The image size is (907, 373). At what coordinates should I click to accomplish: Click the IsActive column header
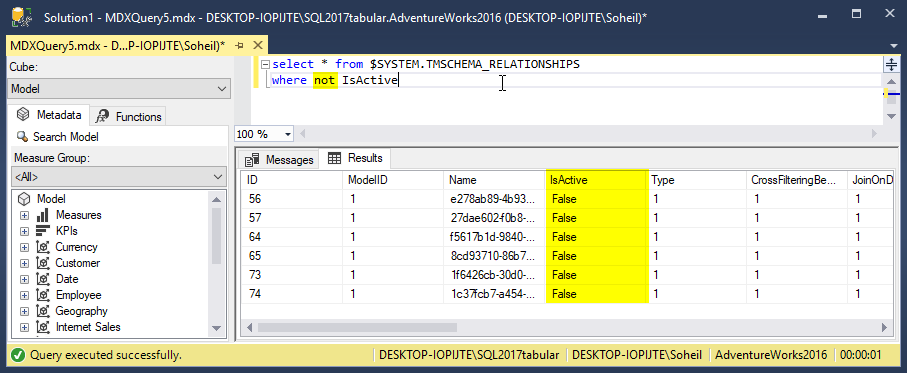(596, 180)
